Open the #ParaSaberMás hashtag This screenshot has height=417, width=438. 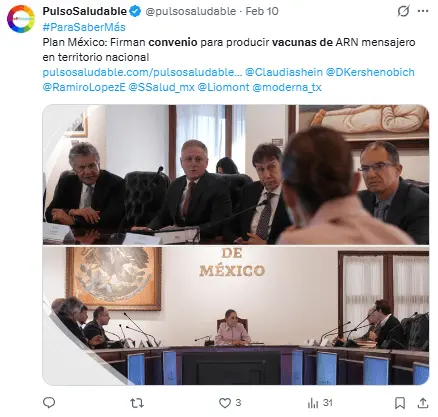pos(84,27)
